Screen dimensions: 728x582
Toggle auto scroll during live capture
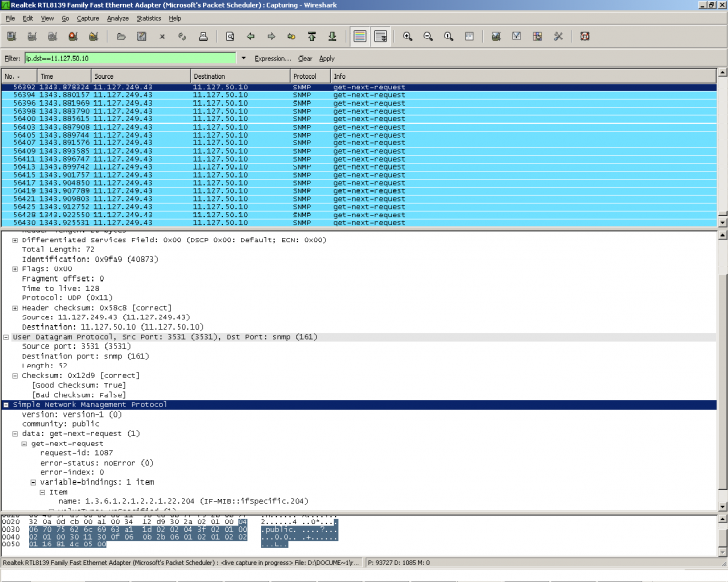pyautogui.click(x=380, y=36)
